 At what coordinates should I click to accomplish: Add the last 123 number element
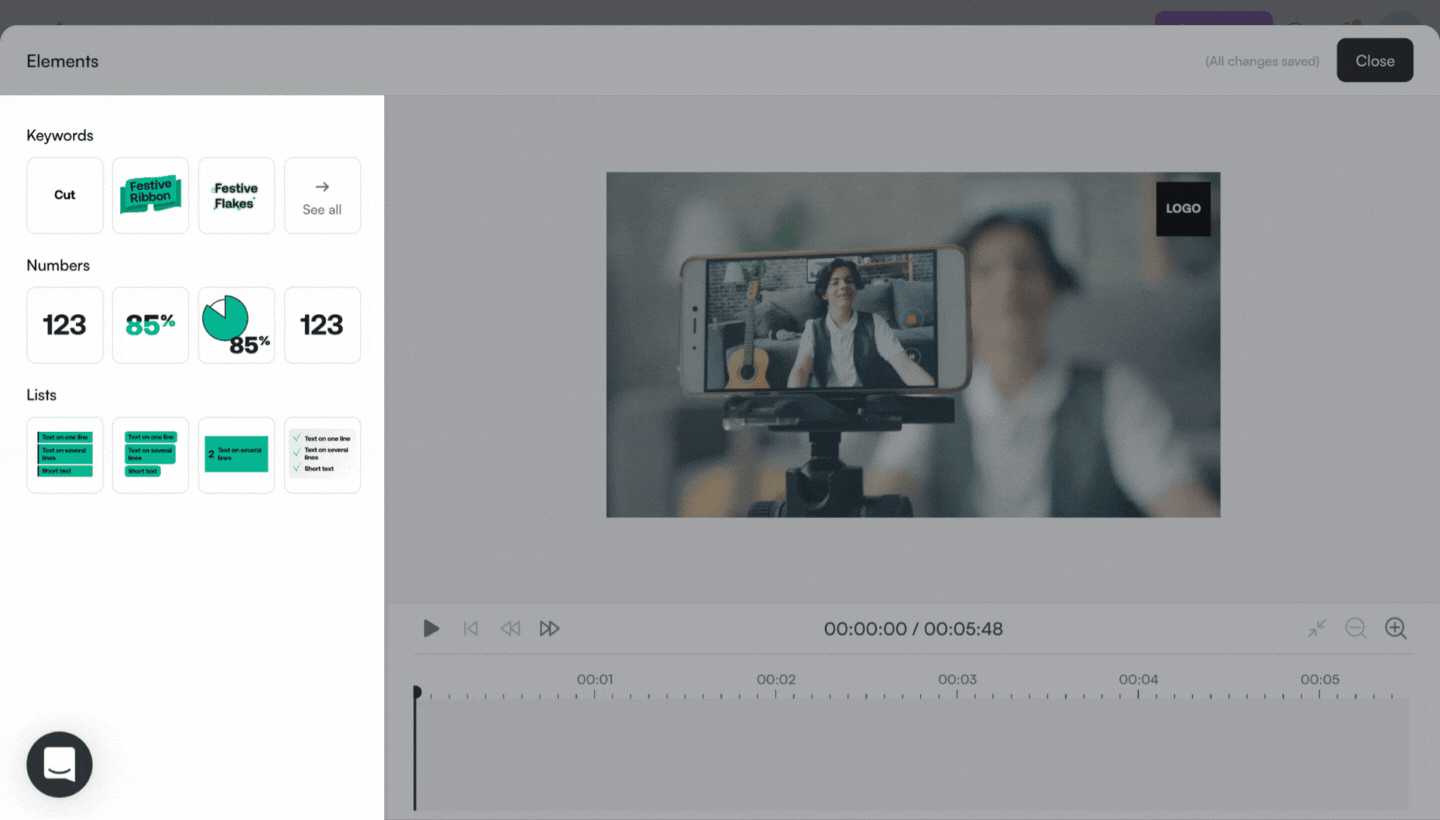click(x=322, y=325)
